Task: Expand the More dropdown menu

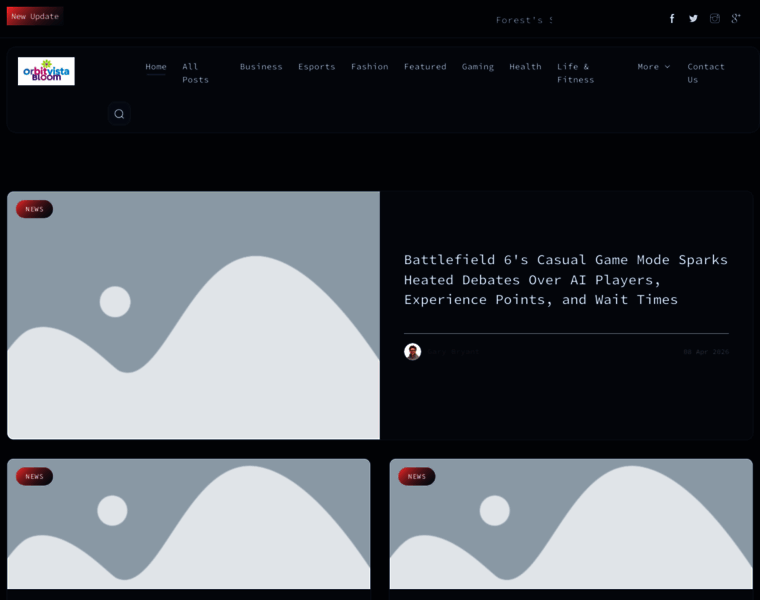Action: point(653,67)
